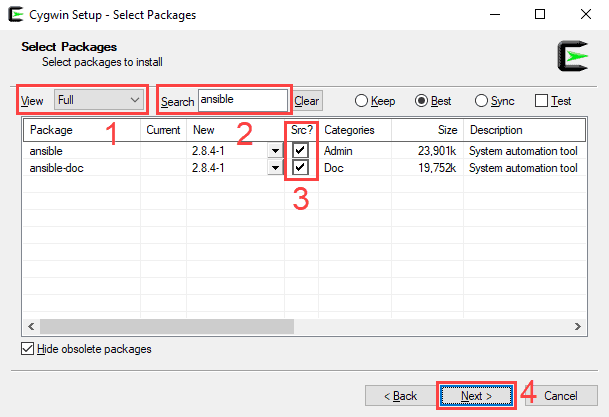Viewport: 609px width, 417px height.
Task: Click the Size column header
Action: 427,130
